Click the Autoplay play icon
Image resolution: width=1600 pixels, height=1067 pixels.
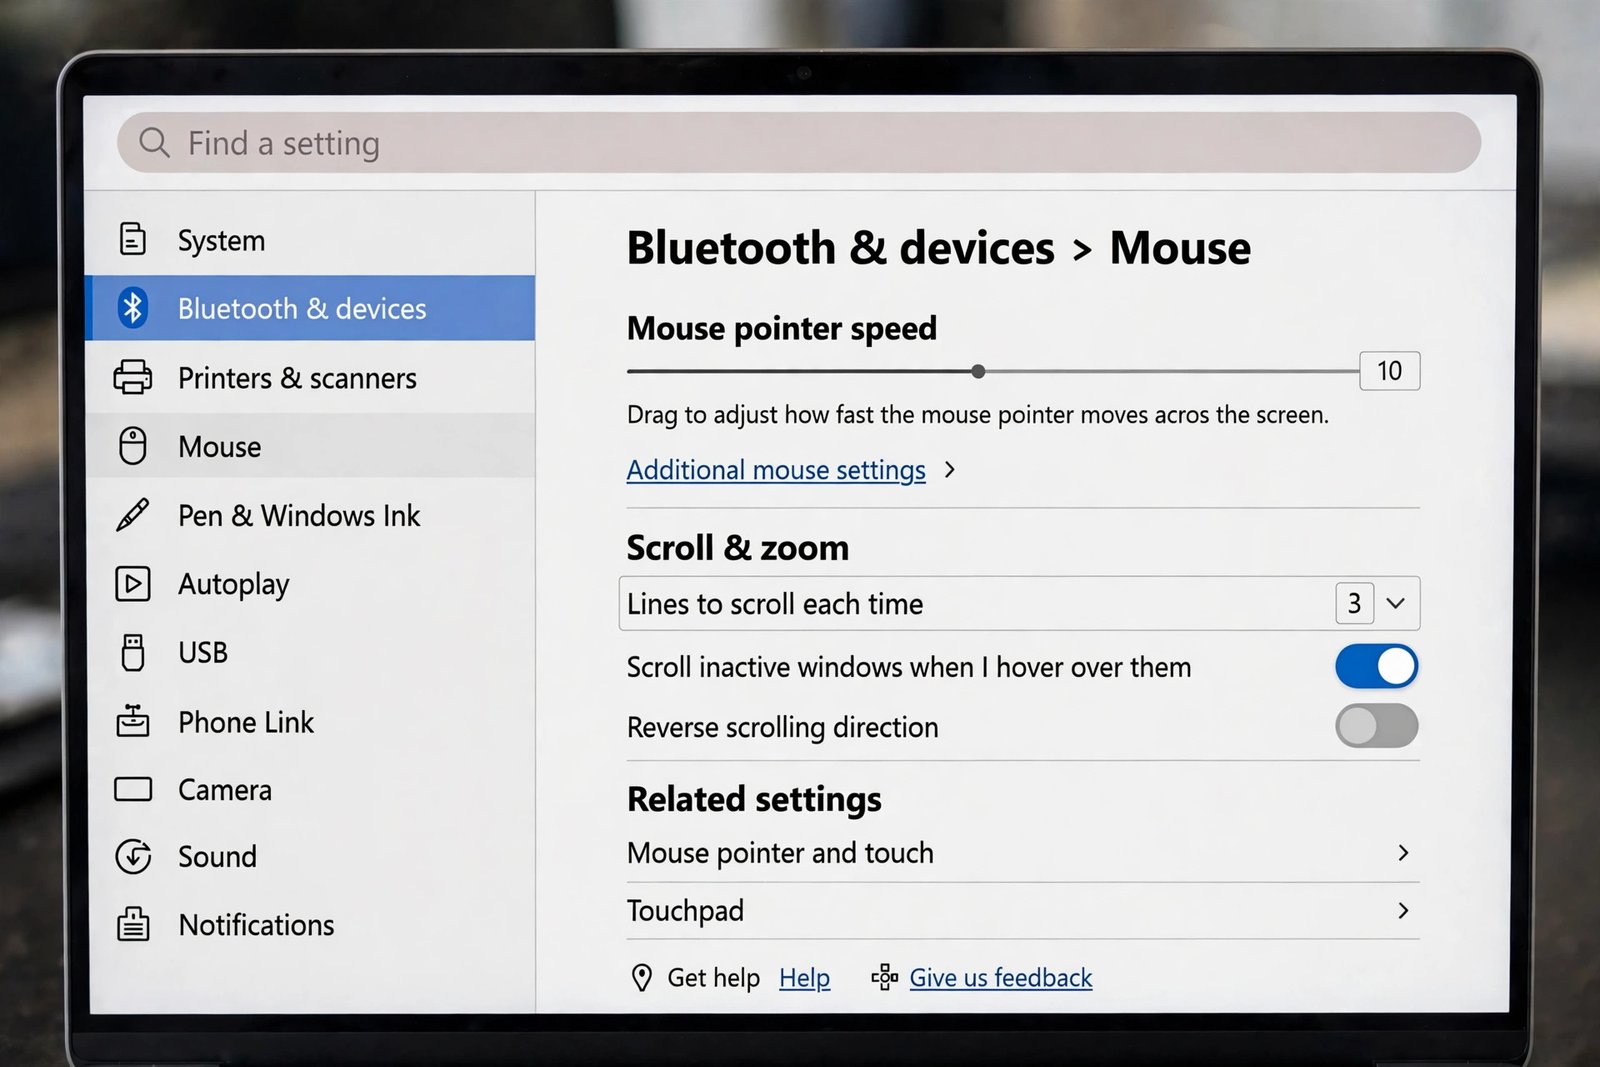tap(133, 584)
